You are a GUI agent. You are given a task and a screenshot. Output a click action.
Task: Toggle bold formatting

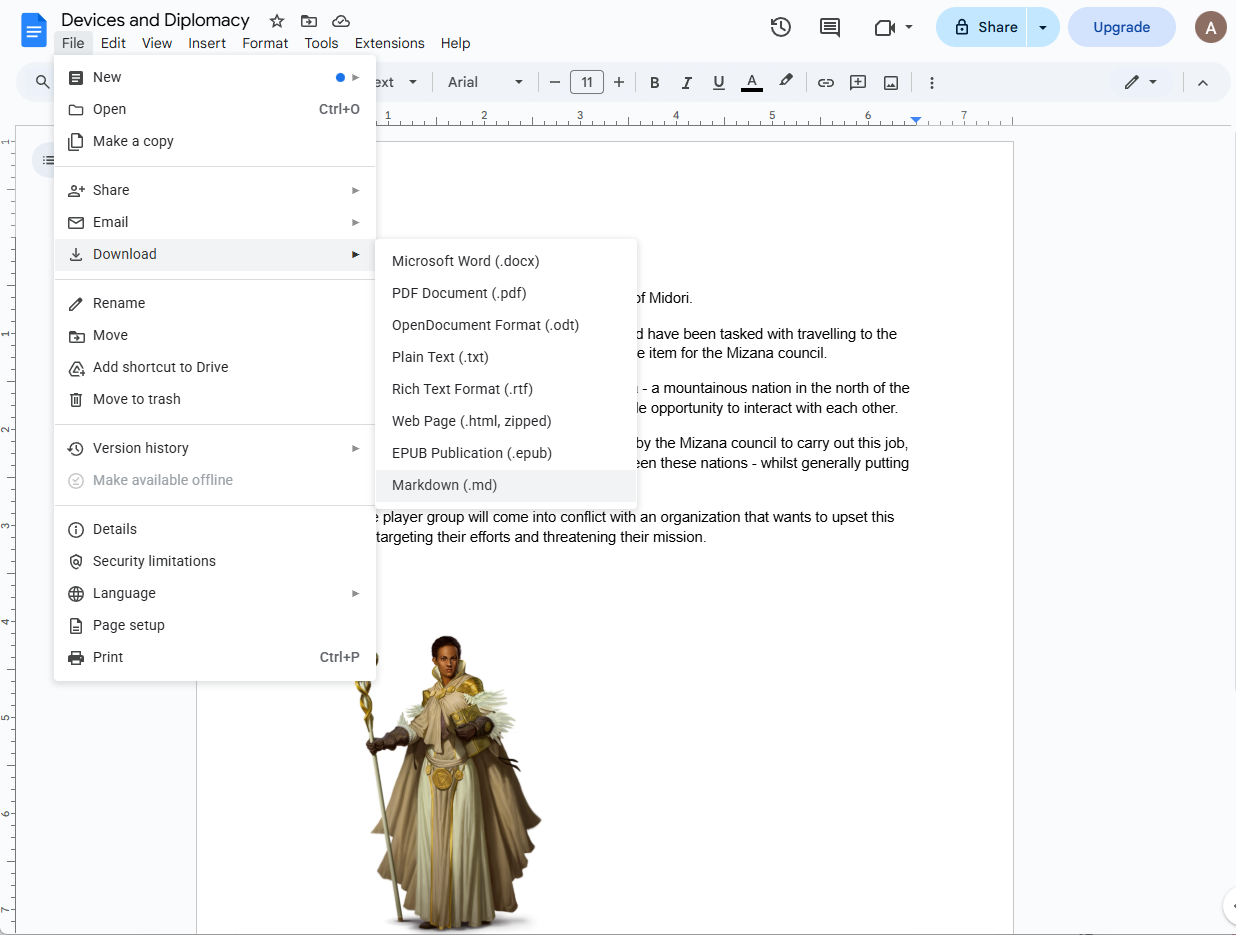(654, 82)
